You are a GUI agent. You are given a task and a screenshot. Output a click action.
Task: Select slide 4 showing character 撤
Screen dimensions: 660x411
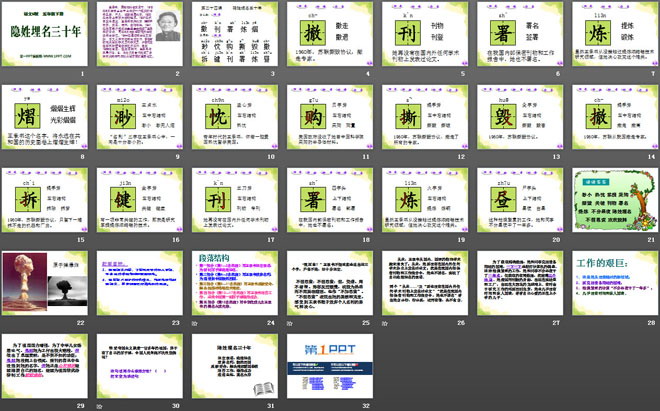tap(330, 34)
